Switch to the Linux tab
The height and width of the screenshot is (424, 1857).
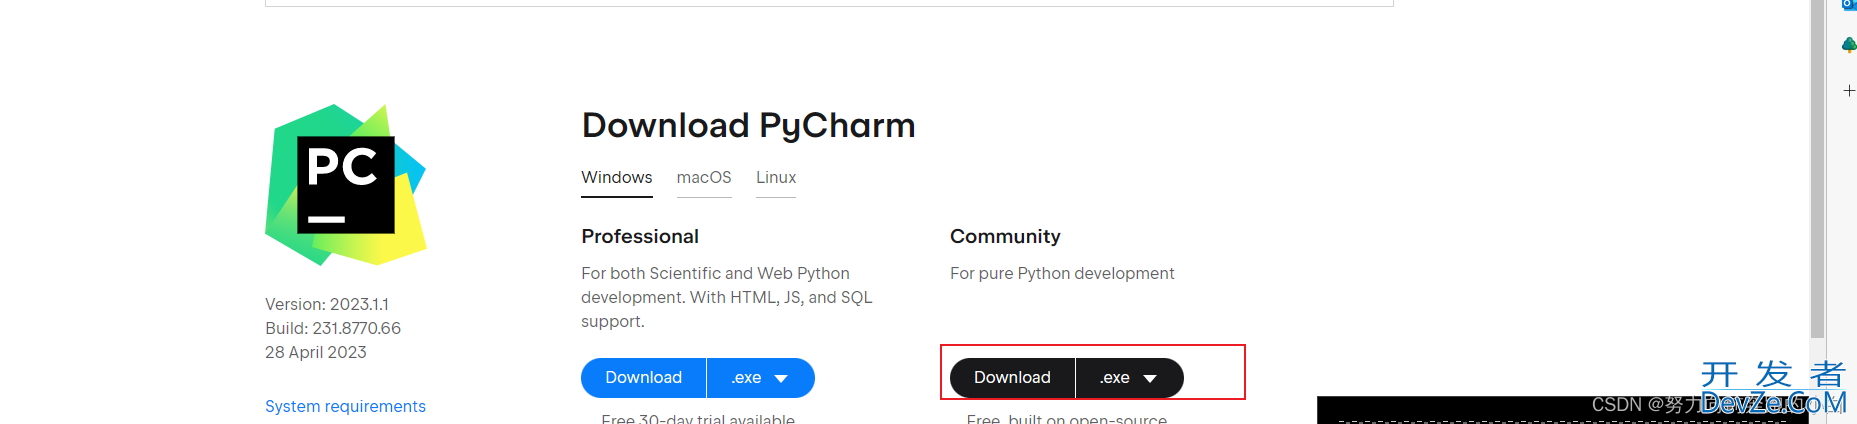(x=776, y=178)
